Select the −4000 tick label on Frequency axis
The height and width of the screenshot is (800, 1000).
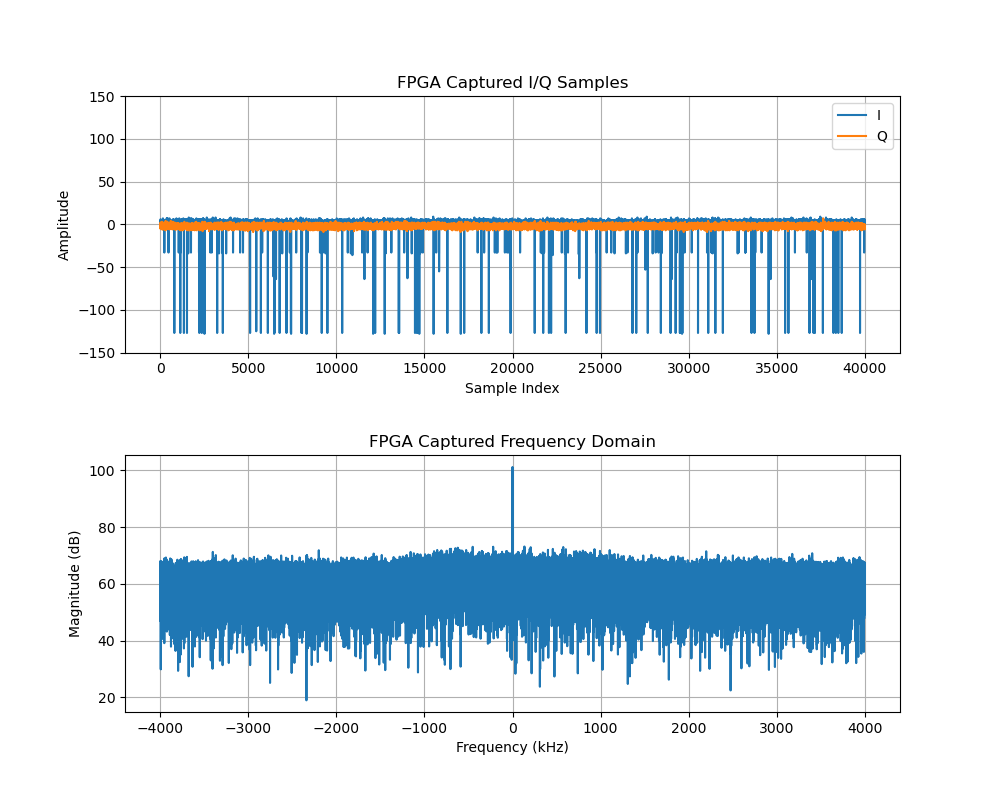coord(159,727)
